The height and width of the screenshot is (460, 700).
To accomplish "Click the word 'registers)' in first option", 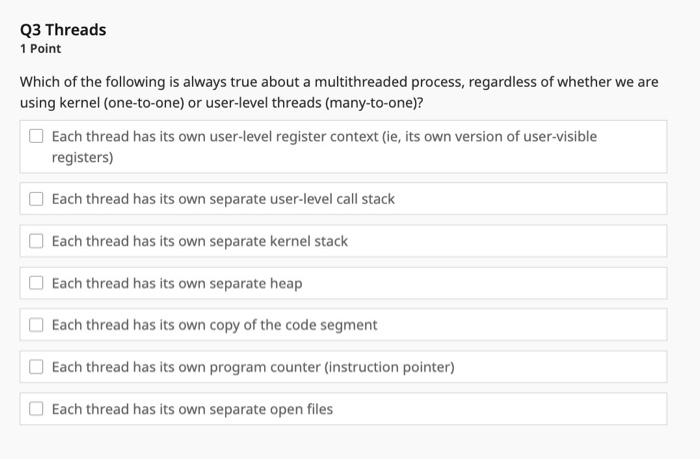I will [82, 158].
